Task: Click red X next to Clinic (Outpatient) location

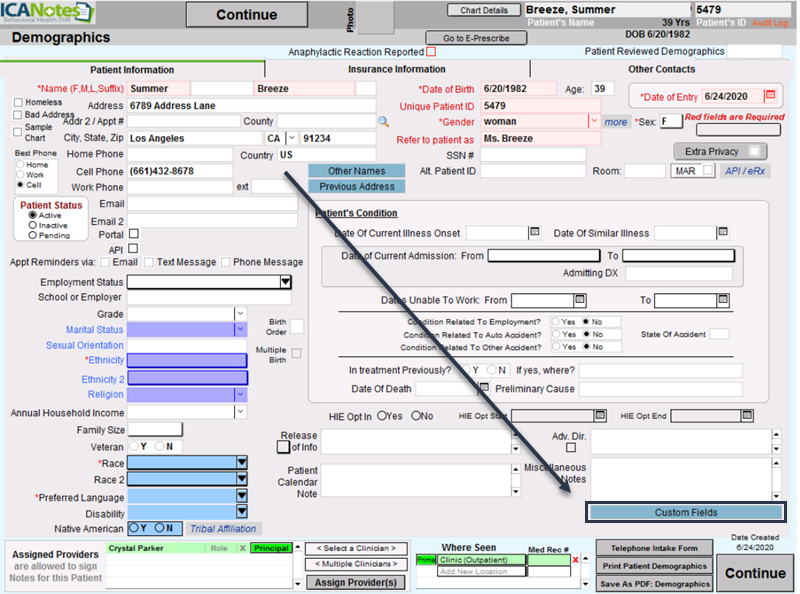Action: click(x=575, y=561)
